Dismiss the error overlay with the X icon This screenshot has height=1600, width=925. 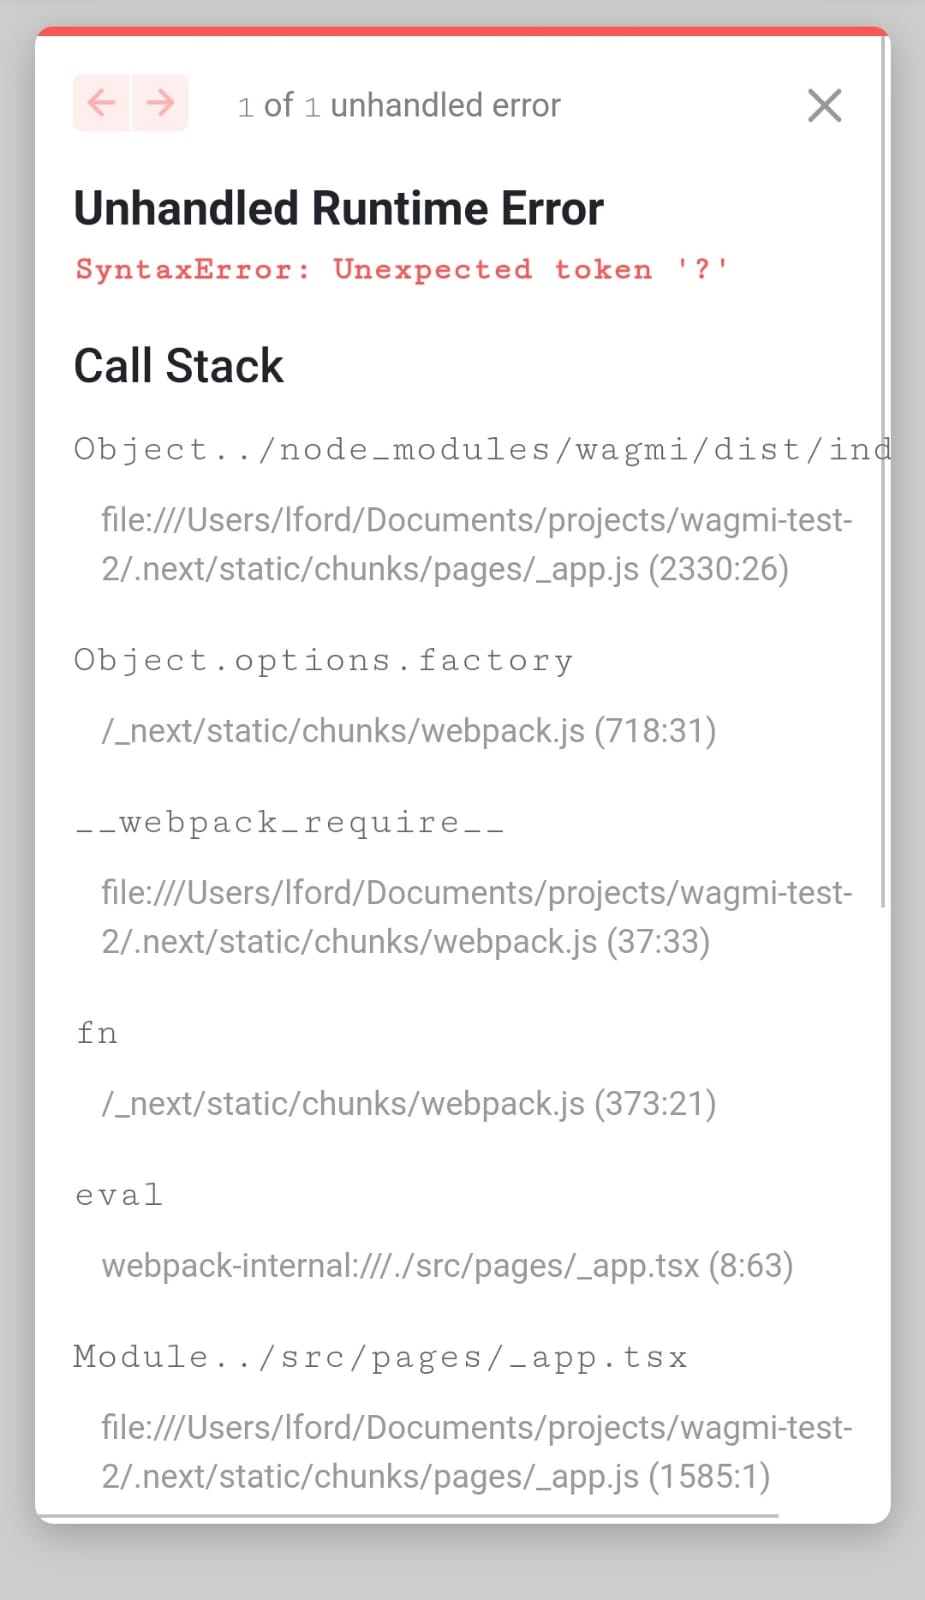(x=823, y=105)
